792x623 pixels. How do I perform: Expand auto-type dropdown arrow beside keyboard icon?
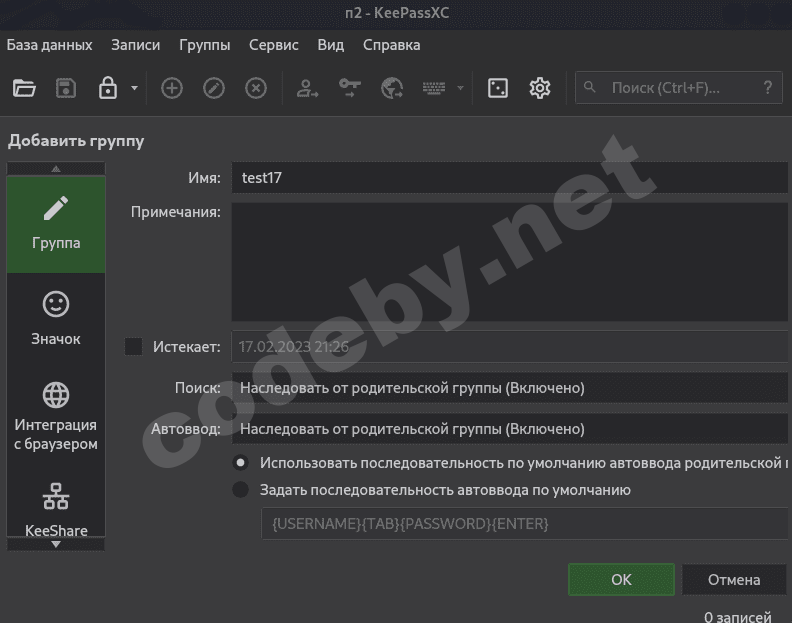click(460, 88)
